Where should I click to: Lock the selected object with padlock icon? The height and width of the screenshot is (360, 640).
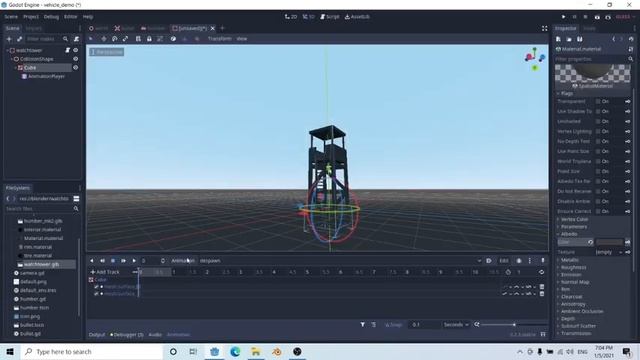coord(149,39)
